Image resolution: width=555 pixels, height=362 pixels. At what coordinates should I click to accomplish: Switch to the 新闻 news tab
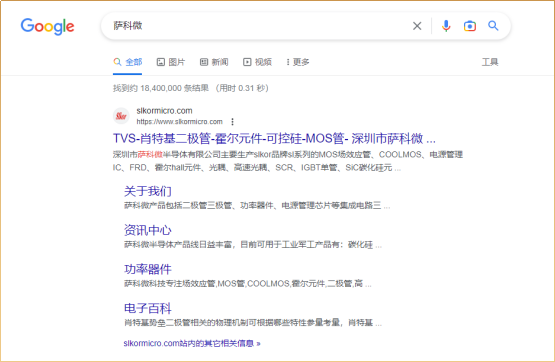pos(214,62)
